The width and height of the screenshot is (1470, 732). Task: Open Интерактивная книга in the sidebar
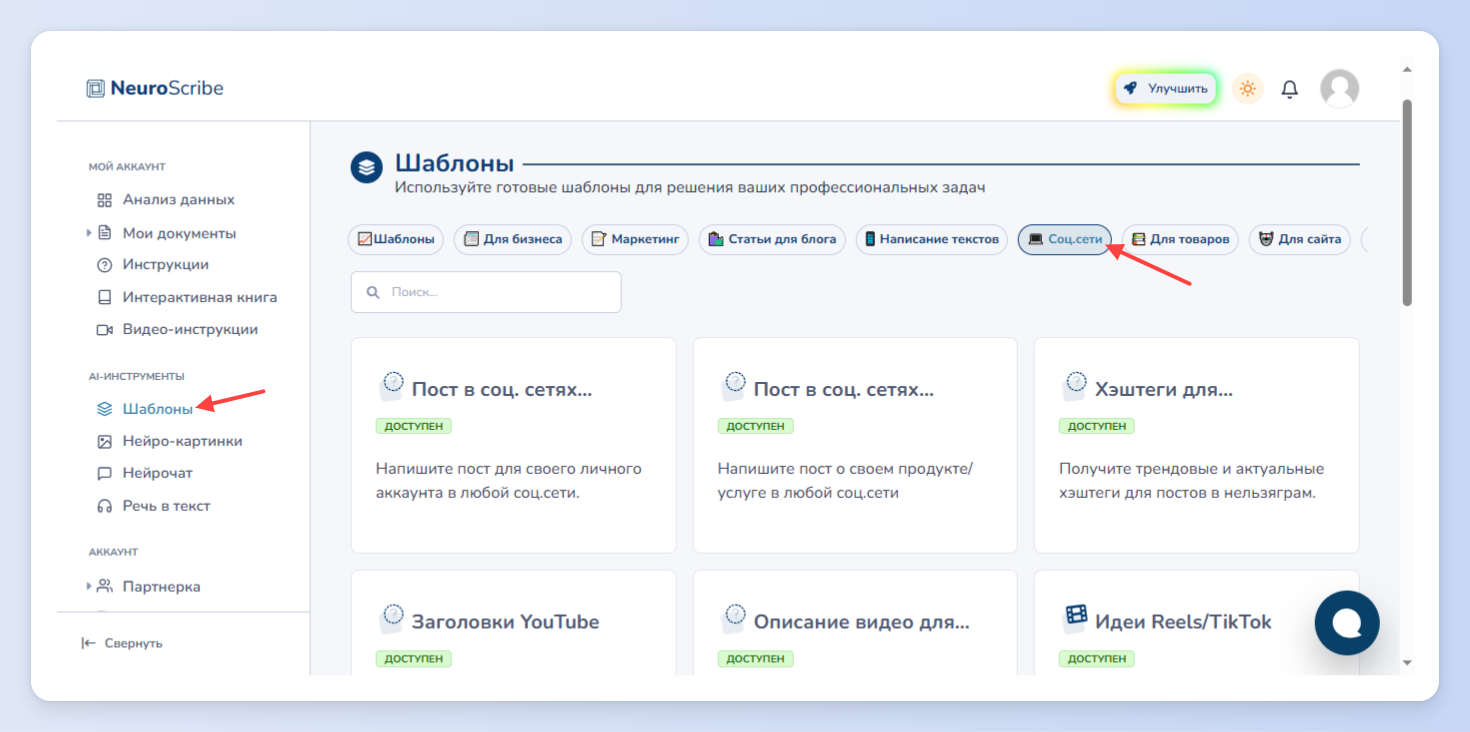[x=200, y=298]
